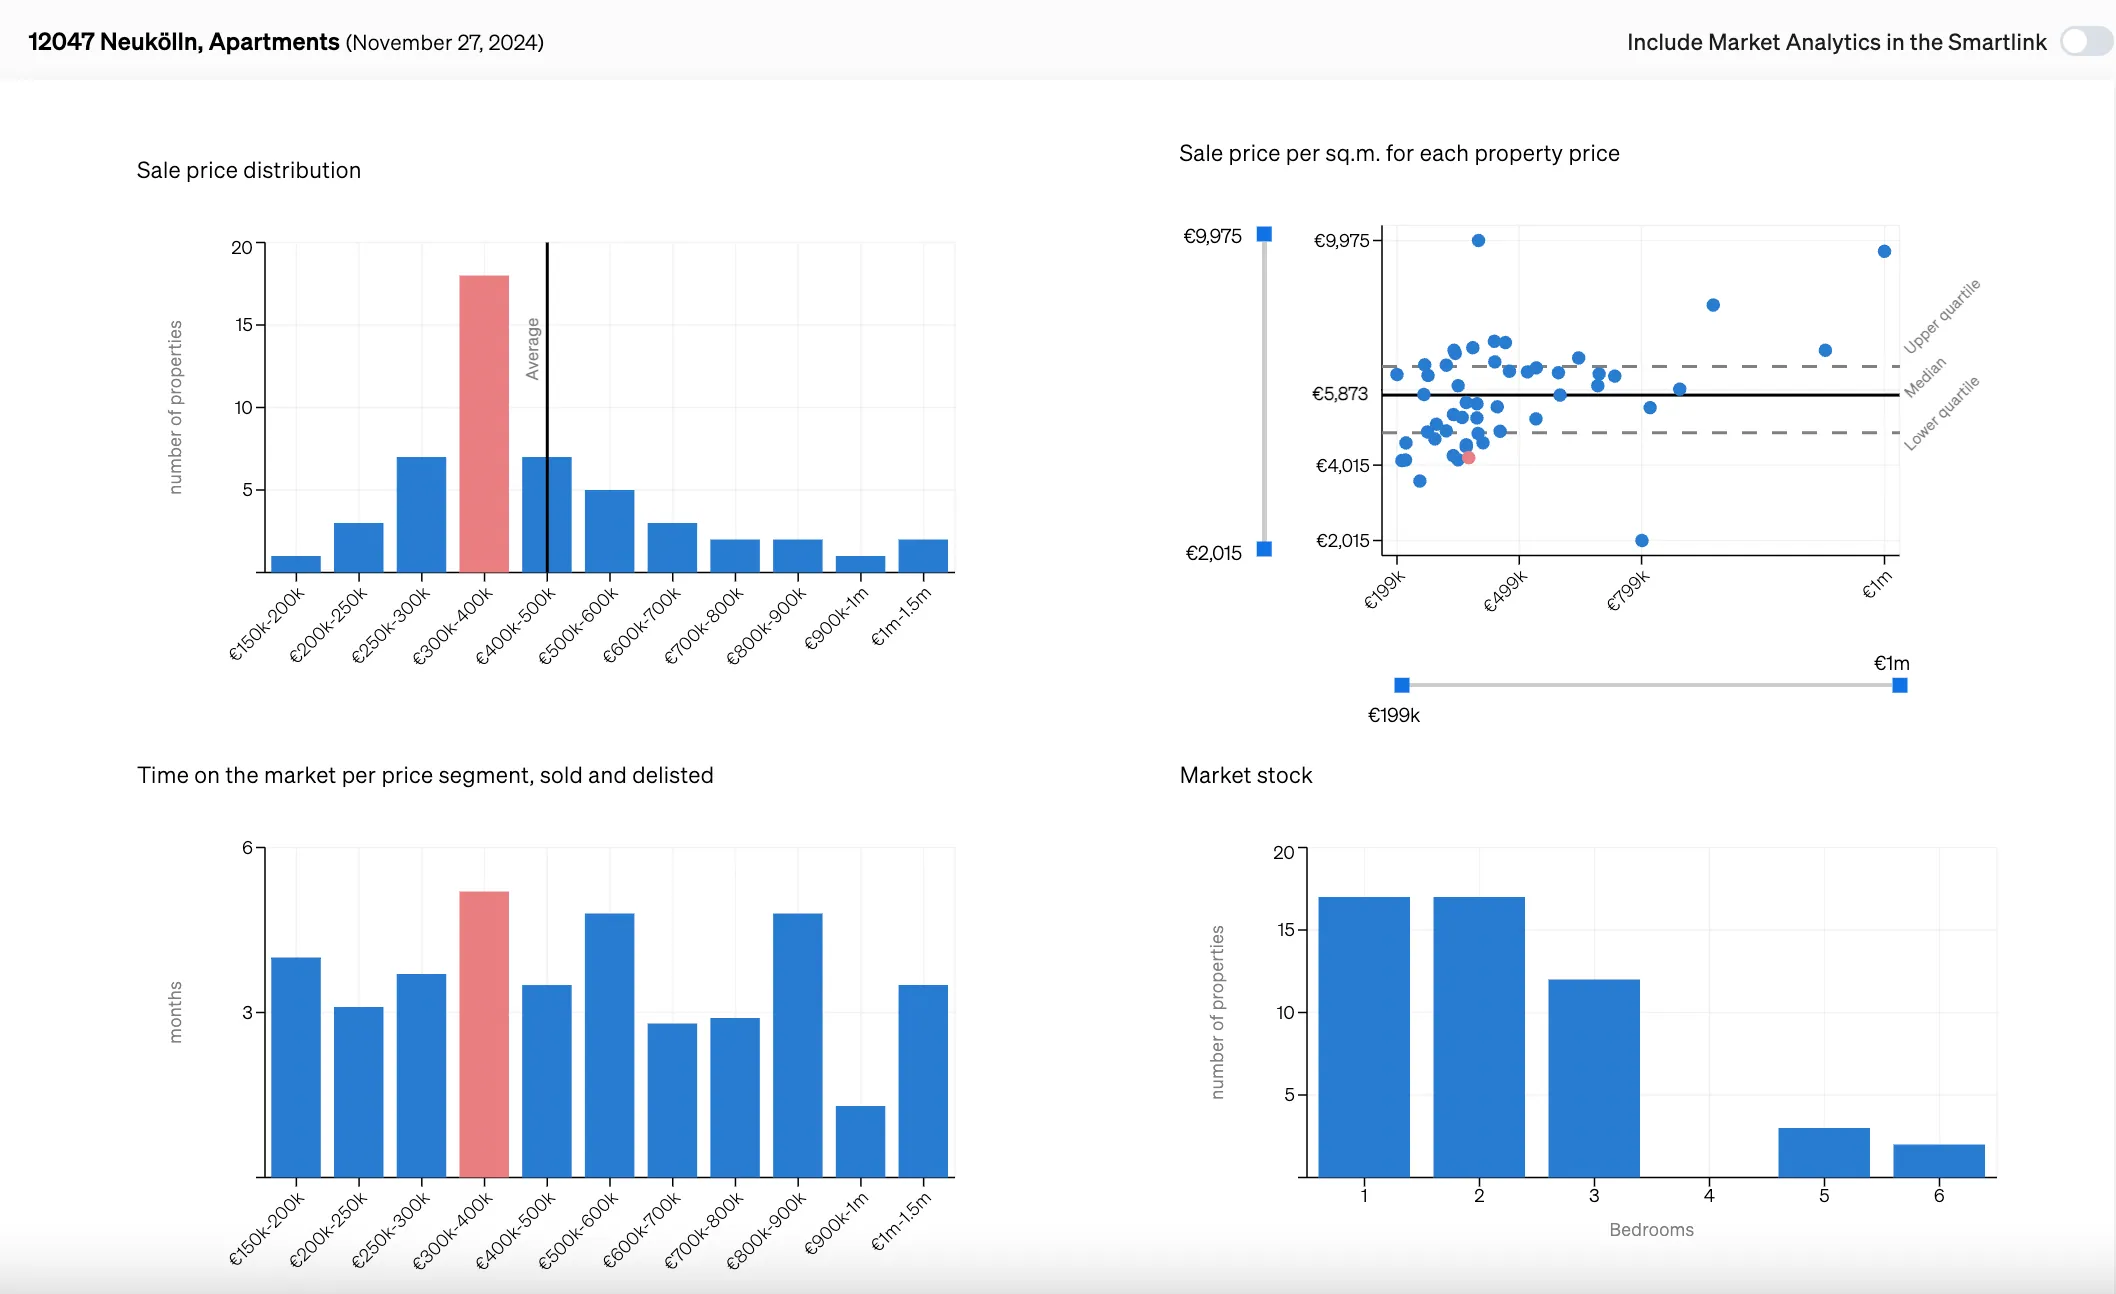Click the 1-bedroom bar in Market stock
The image size is (2116, 1294).
(1364, 1037)
